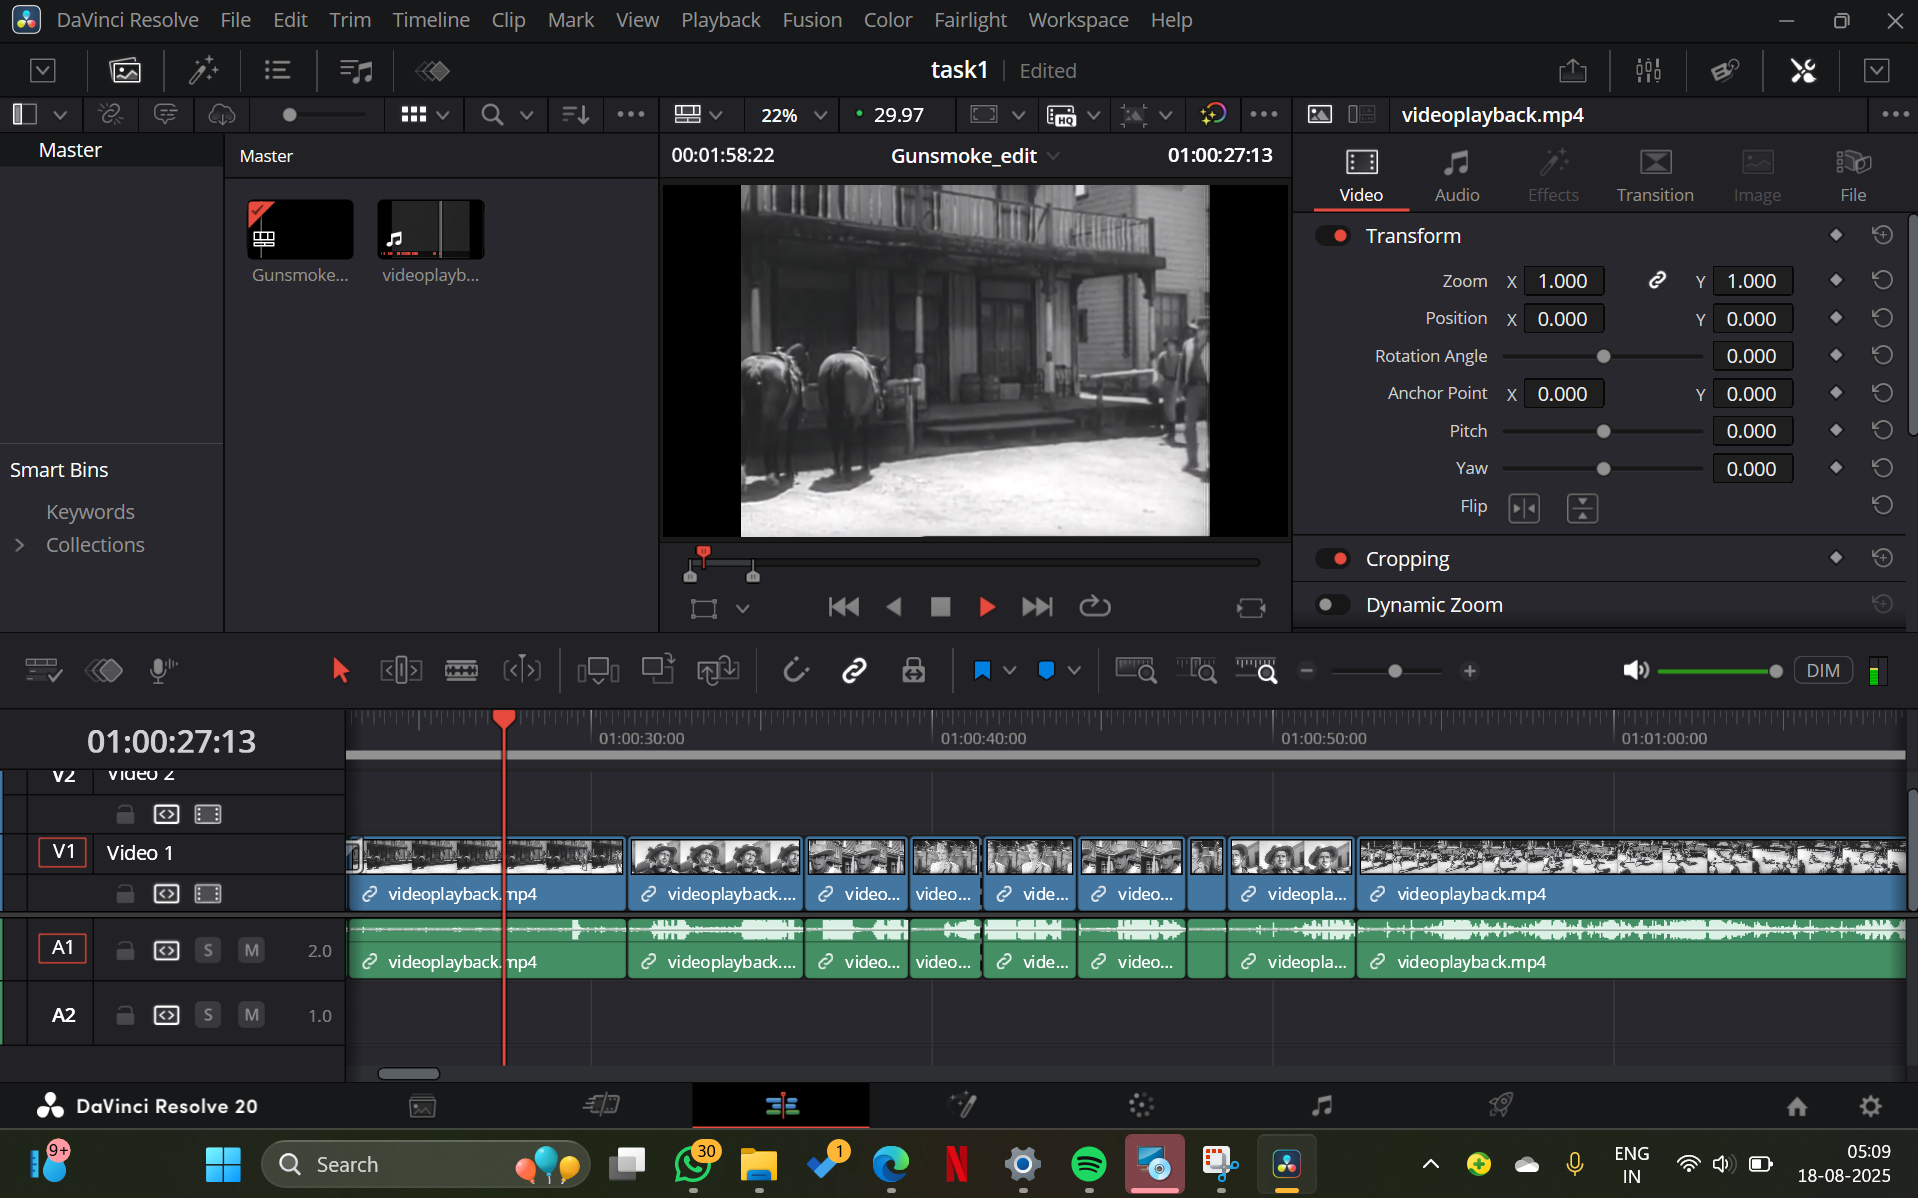Open the Media Pool panel icon

pyautogui.click(x=125, y=70)
